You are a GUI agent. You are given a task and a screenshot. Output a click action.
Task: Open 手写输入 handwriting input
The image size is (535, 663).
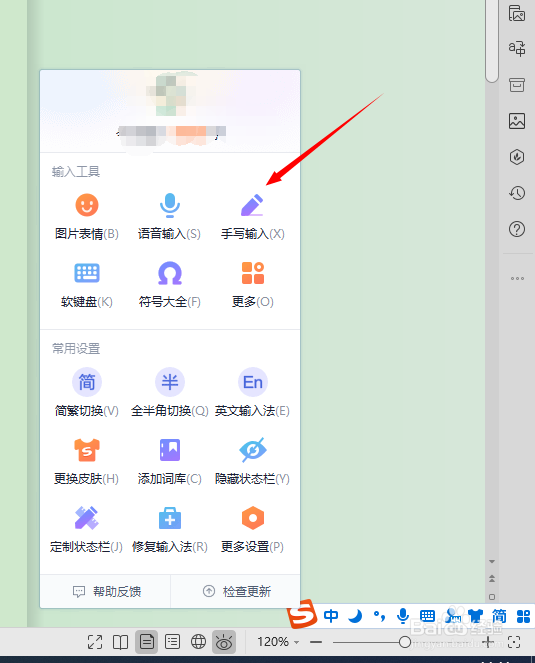point(252,217)
